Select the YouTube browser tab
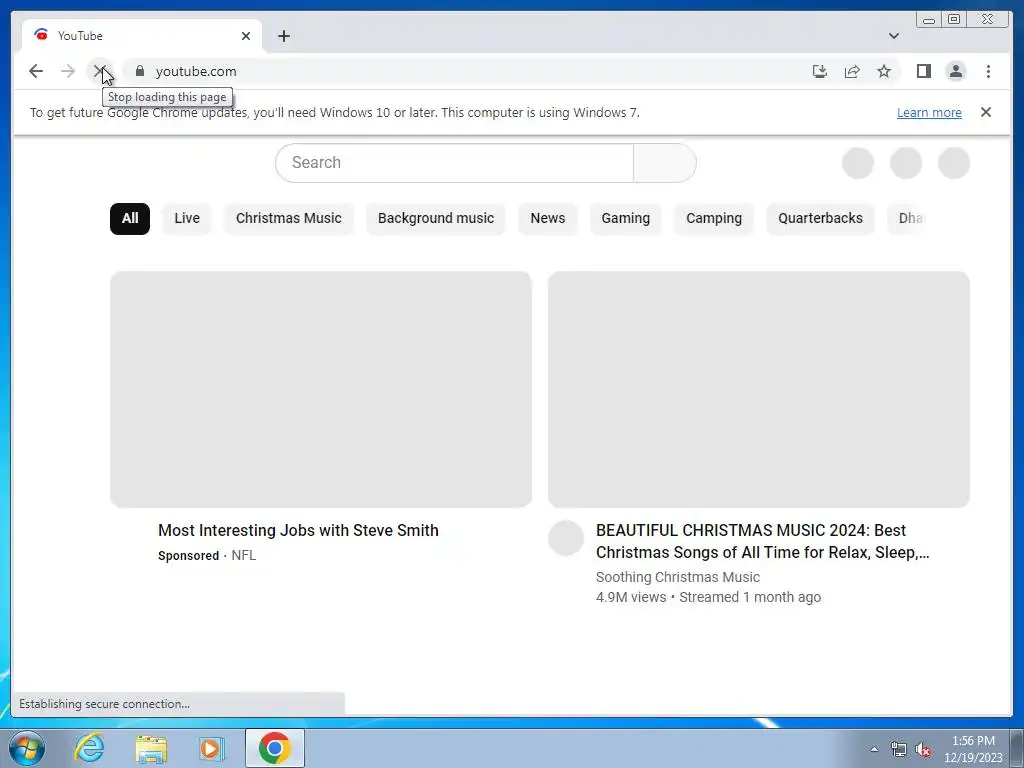 click(142, 36)
